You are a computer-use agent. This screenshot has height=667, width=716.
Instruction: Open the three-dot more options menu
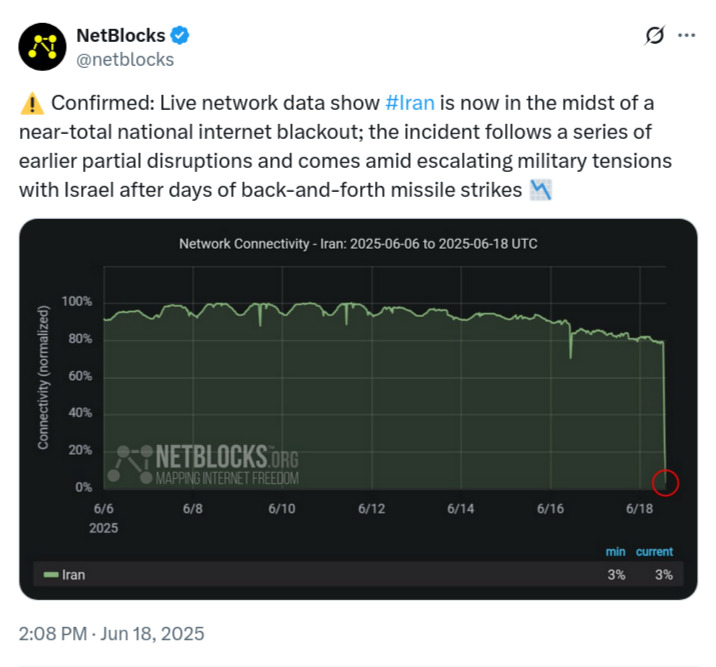click(x=686, y=35)
